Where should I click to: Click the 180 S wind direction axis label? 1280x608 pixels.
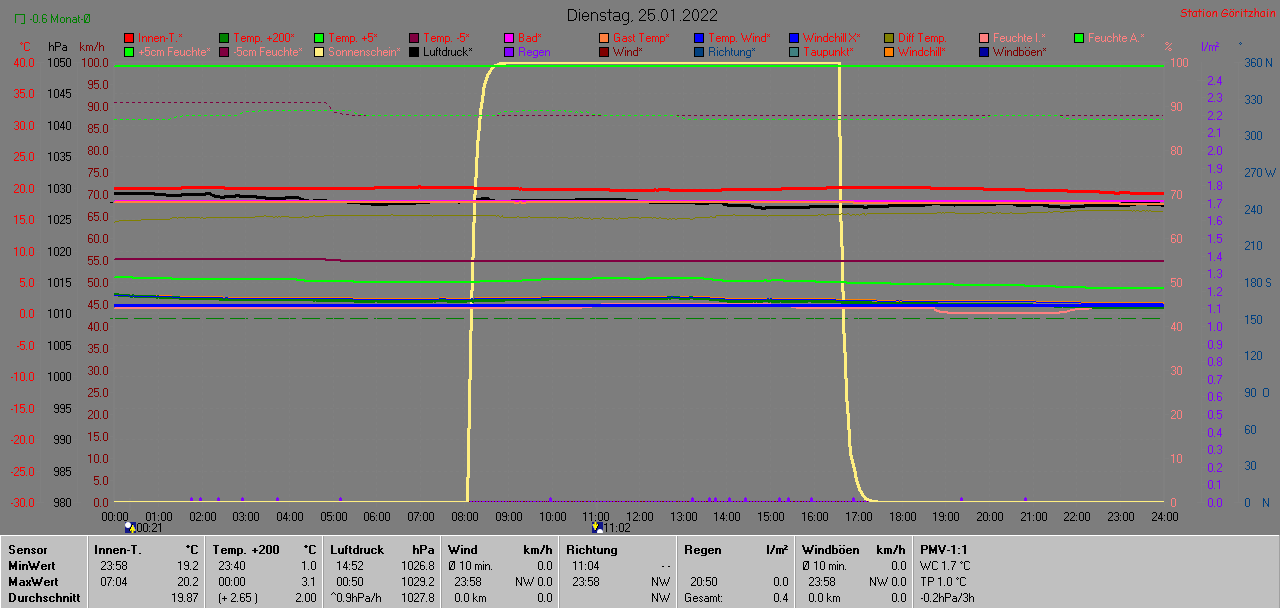pos(1256,283)
